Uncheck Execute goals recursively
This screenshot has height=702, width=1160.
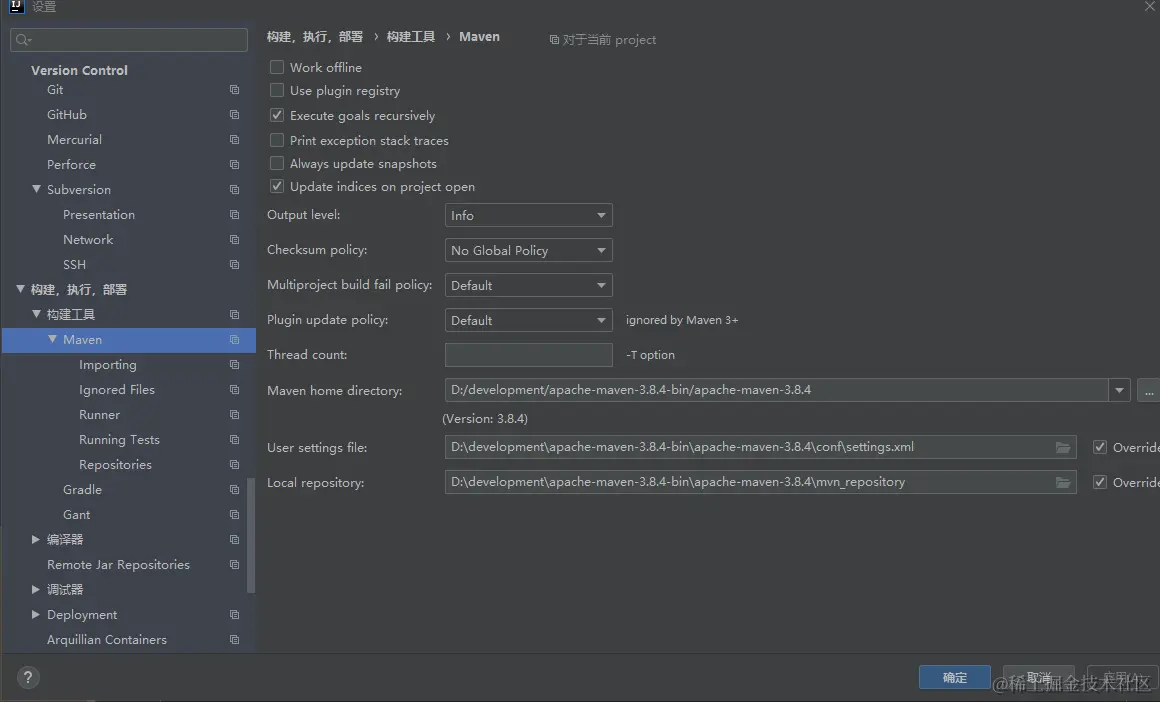tap(277, 115)
